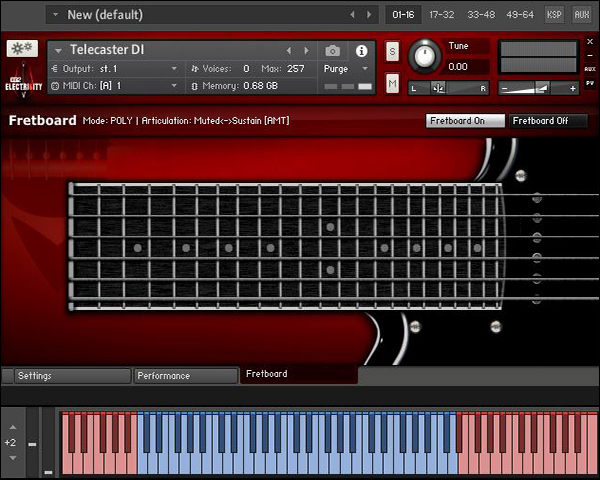Click the KSP script button

pos(554,15)
